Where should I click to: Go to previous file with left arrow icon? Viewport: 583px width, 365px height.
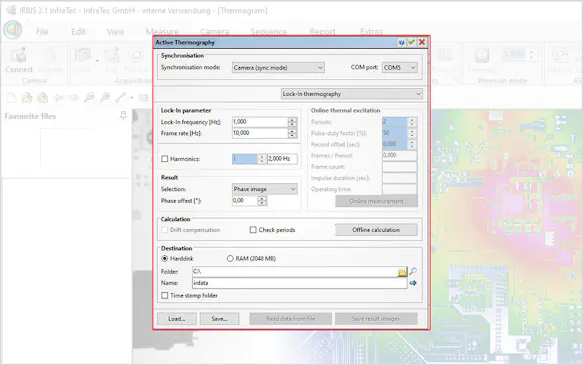[x=58, y=98]
